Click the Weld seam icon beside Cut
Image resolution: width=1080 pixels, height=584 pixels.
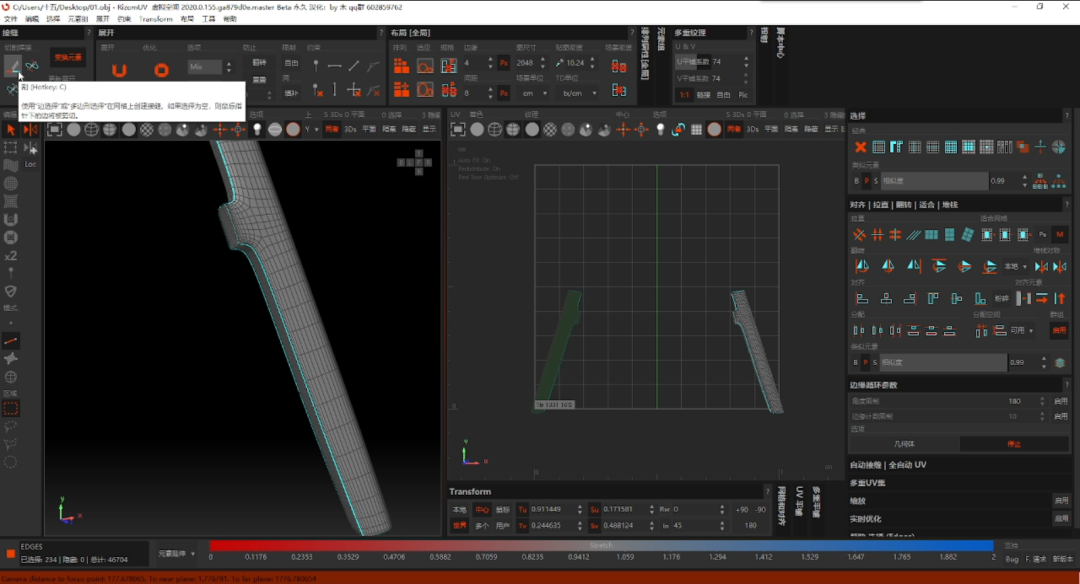click(32, 66)
